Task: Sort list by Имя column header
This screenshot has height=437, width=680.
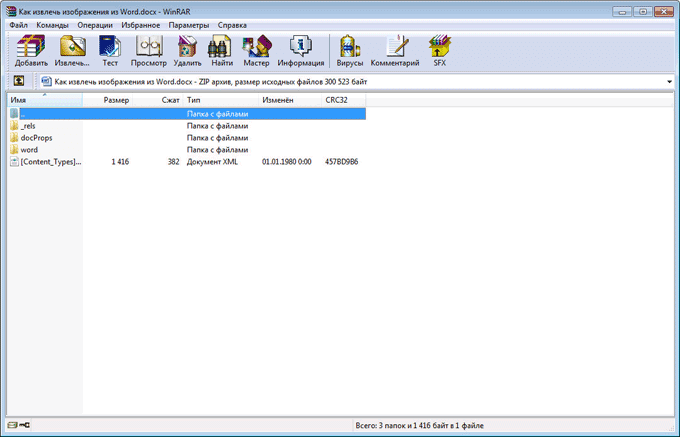Action: [x=45, y=100]
